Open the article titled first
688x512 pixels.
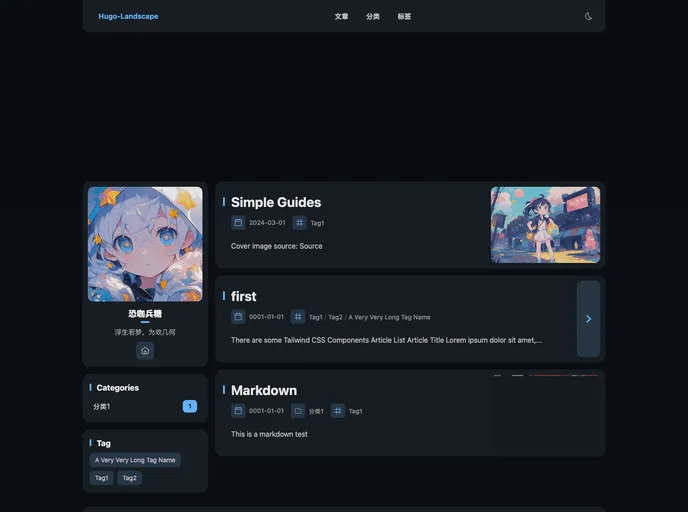point(244,297)
